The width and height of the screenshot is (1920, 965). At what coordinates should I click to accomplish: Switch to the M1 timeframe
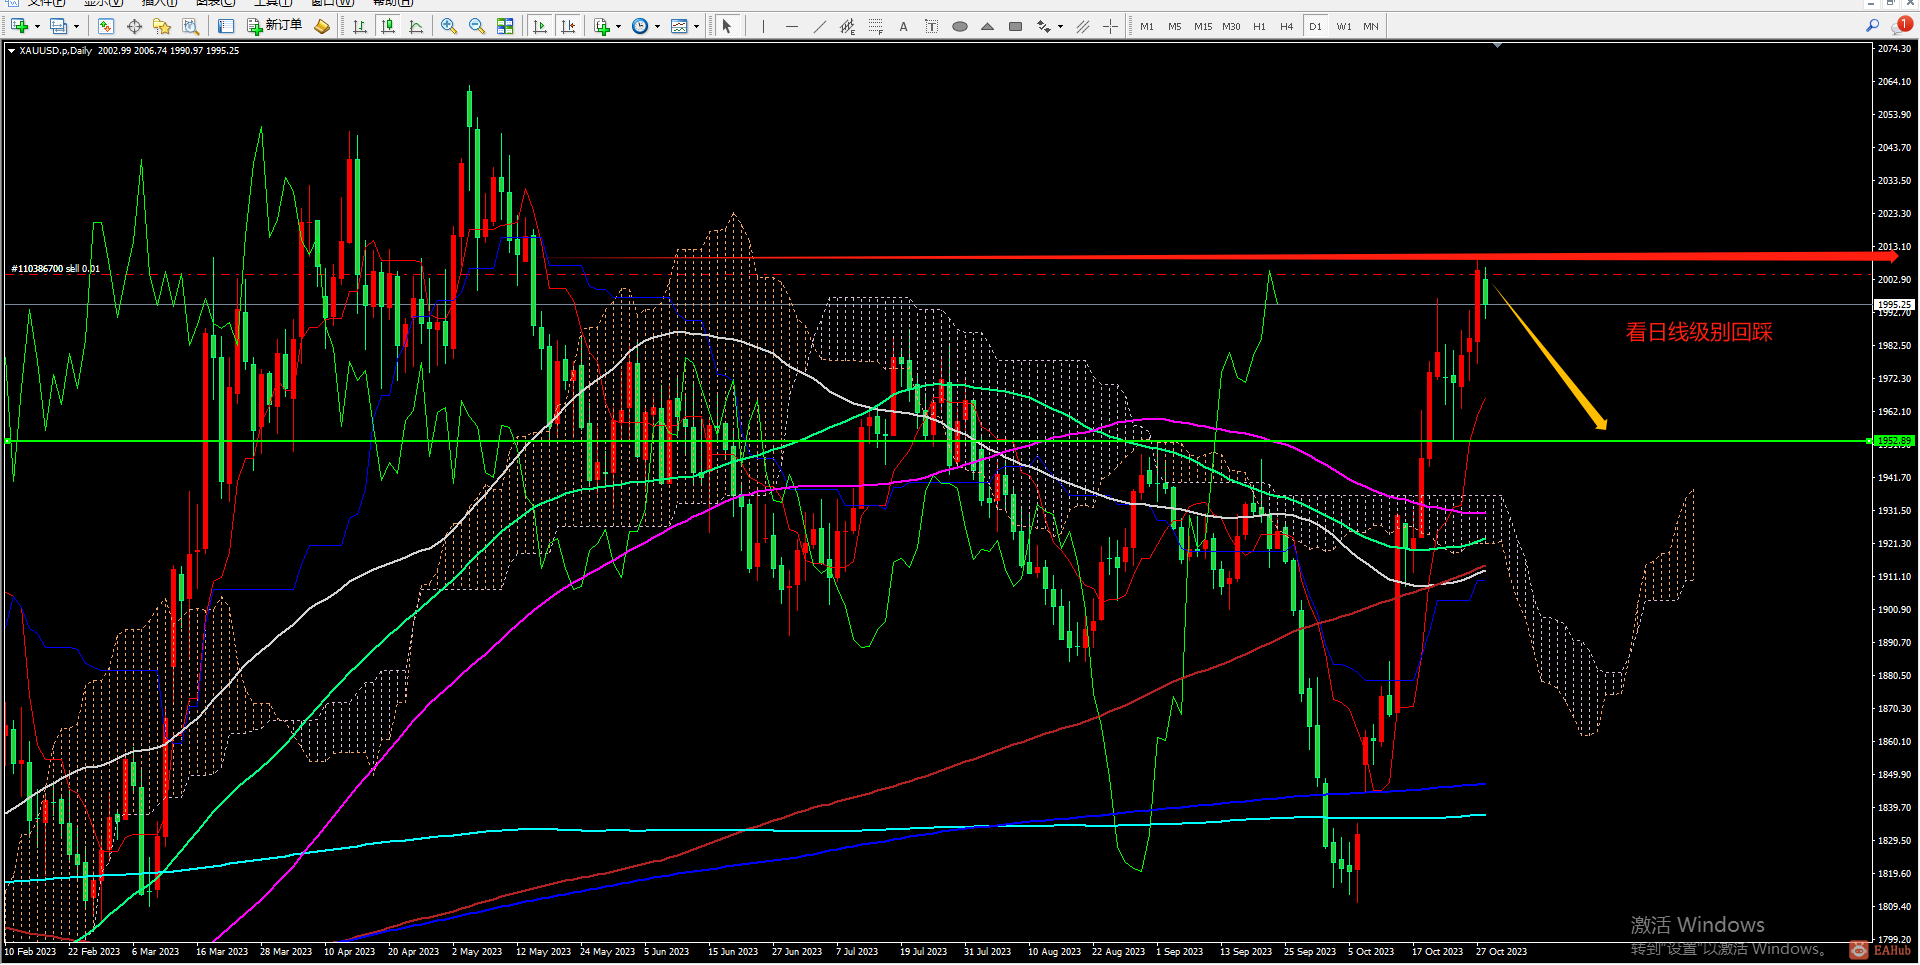click(1147, 26)
